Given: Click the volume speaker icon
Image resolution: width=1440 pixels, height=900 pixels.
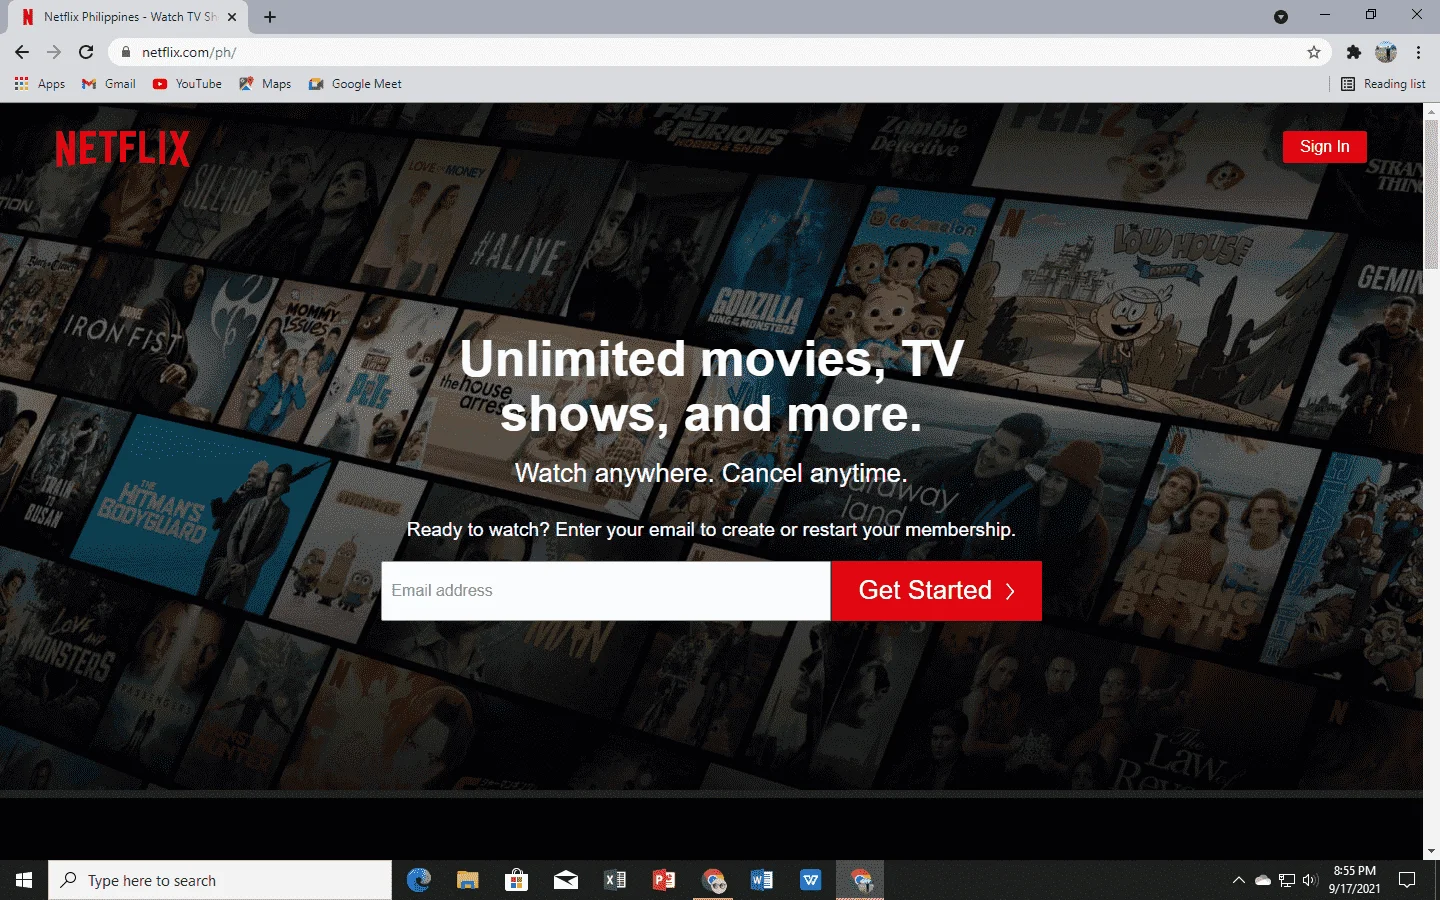Looking at the screenshot, I should pyautogui.click(x=1310, y=880).
